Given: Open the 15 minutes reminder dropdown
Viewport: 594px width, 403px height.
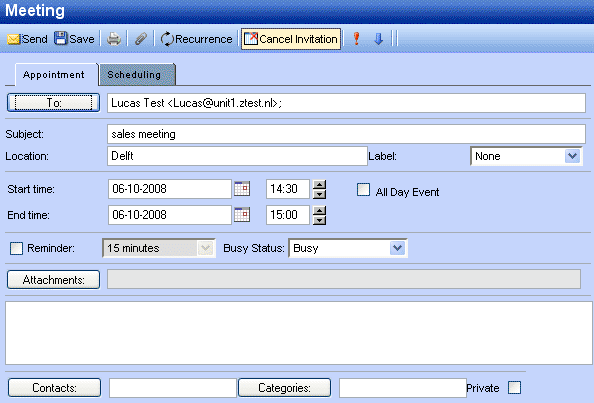Looking at the screenshot, I should click(x=159, y=248).
